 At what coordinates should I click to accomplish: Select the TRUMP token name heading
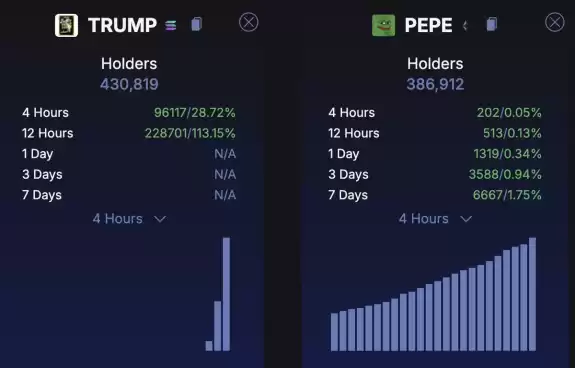click(x=122, y=25)
